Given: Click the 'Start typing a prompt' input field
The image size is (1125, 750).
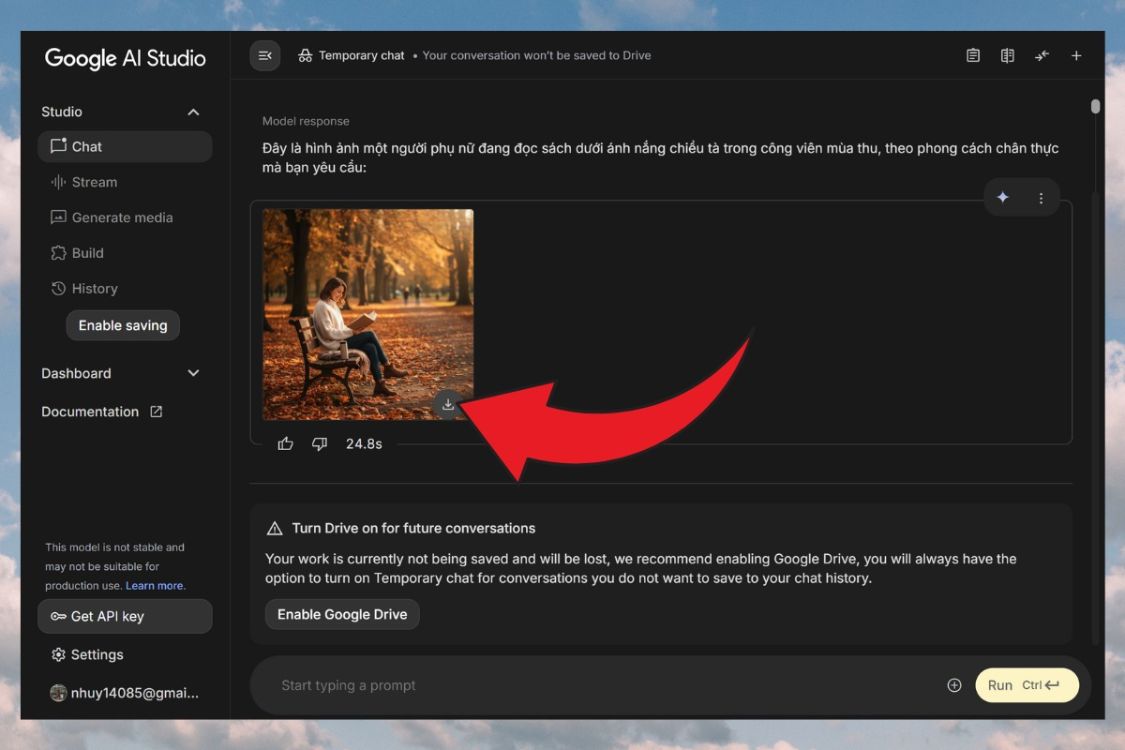Looking at the screenshot, I should (600, 685).
